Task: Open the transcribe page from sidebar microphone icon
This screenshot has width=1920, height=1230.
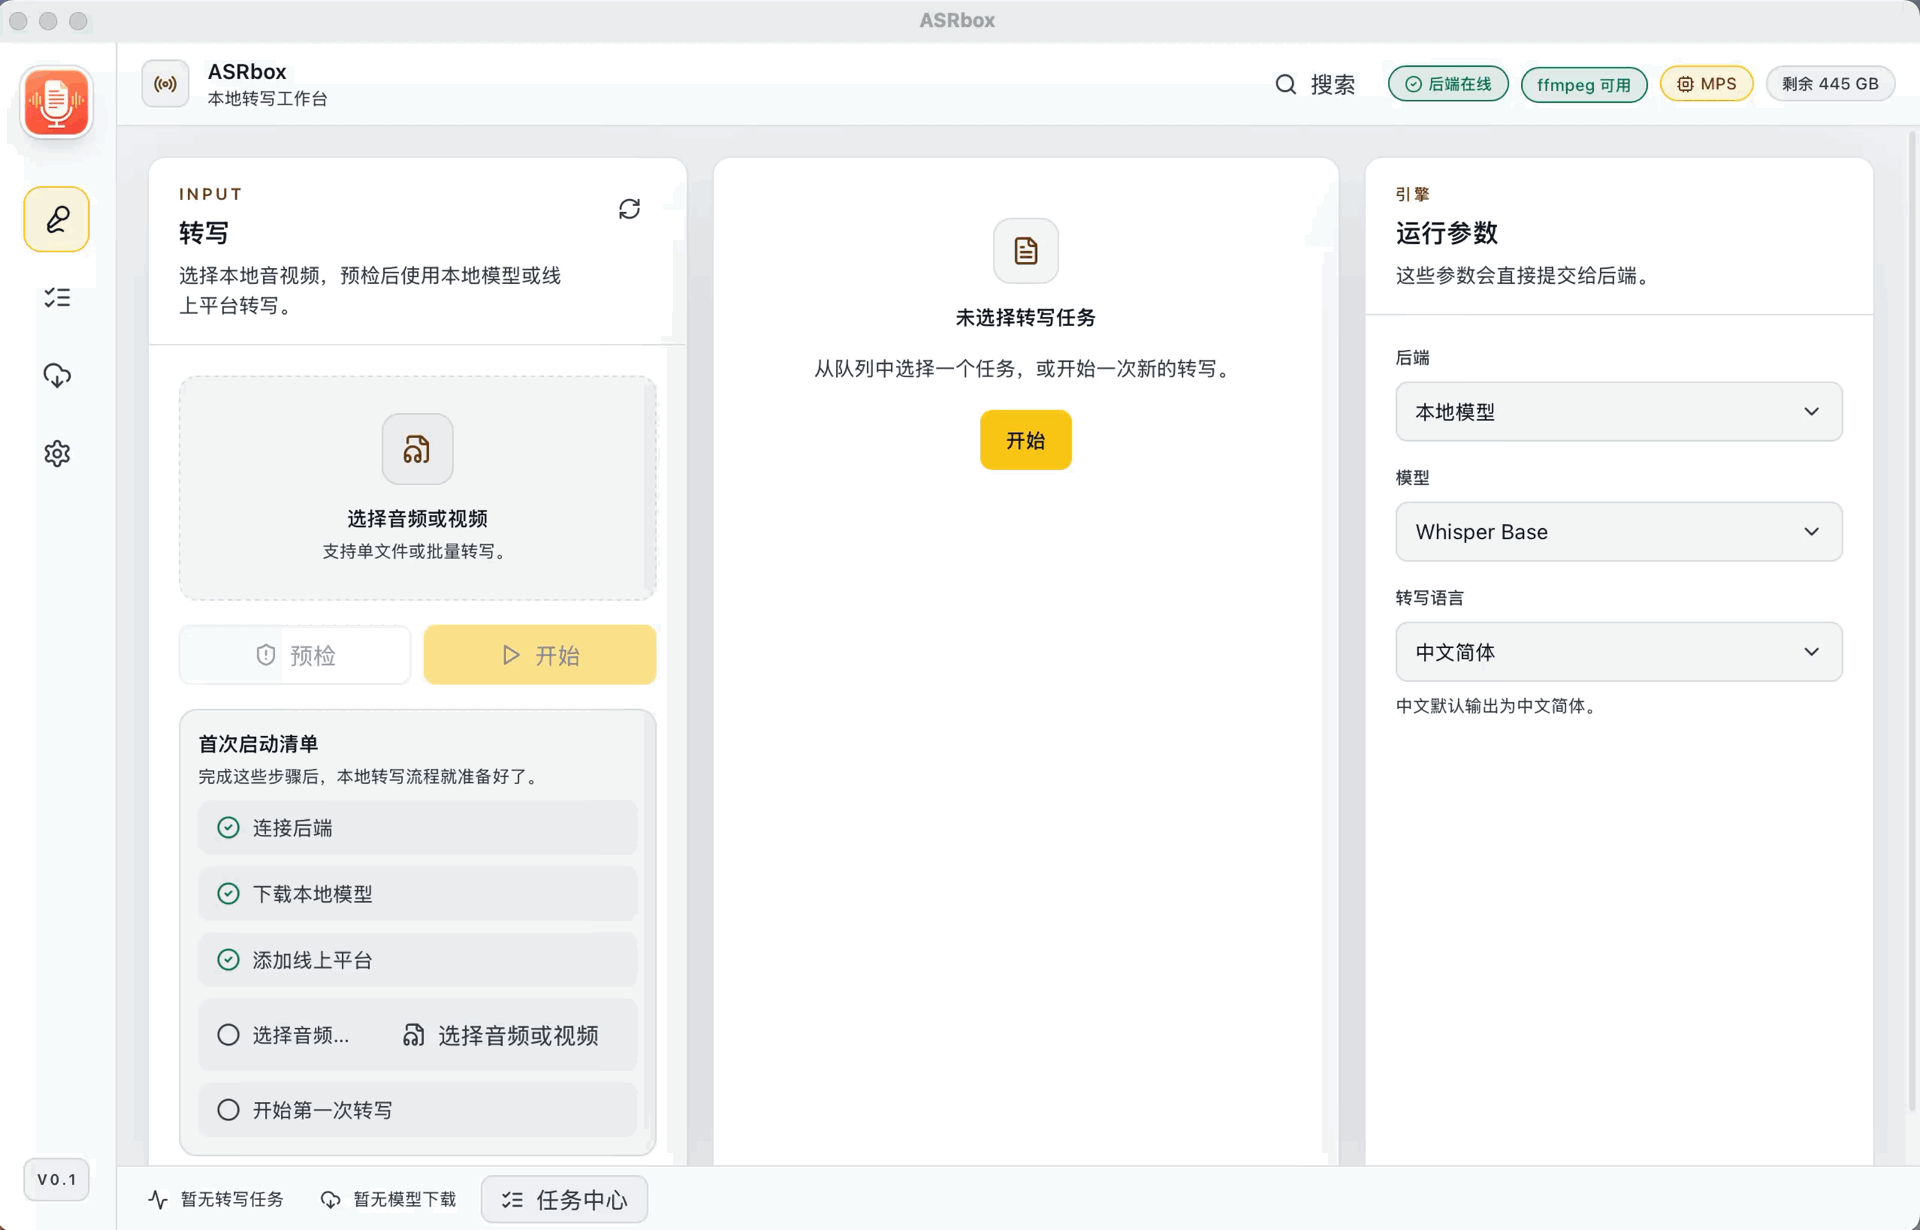Action: (x=57, y=219)
